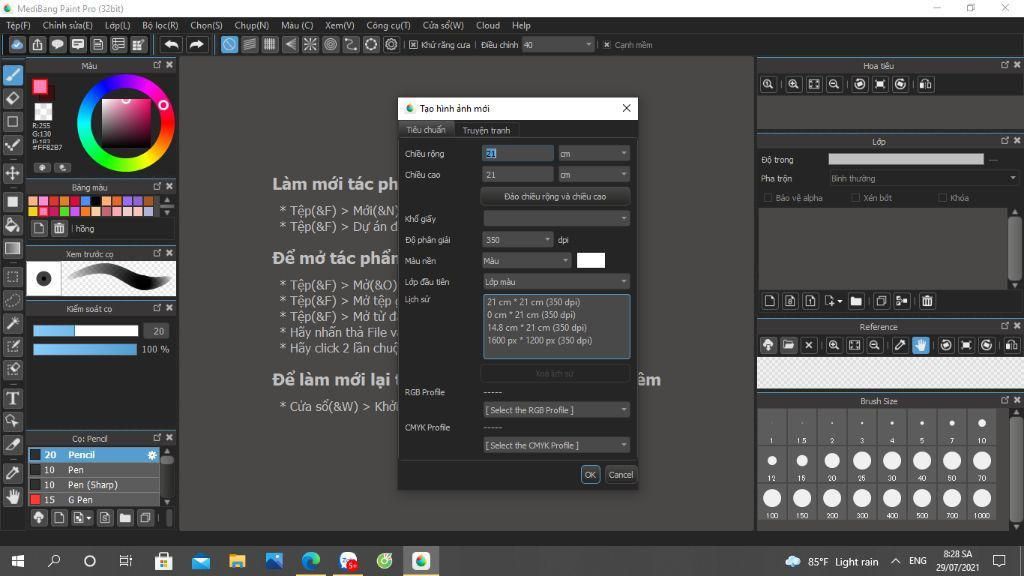Expand the Lớp đầu tiên dropdown
1024x576 pixels.
(x=556, y=281)
